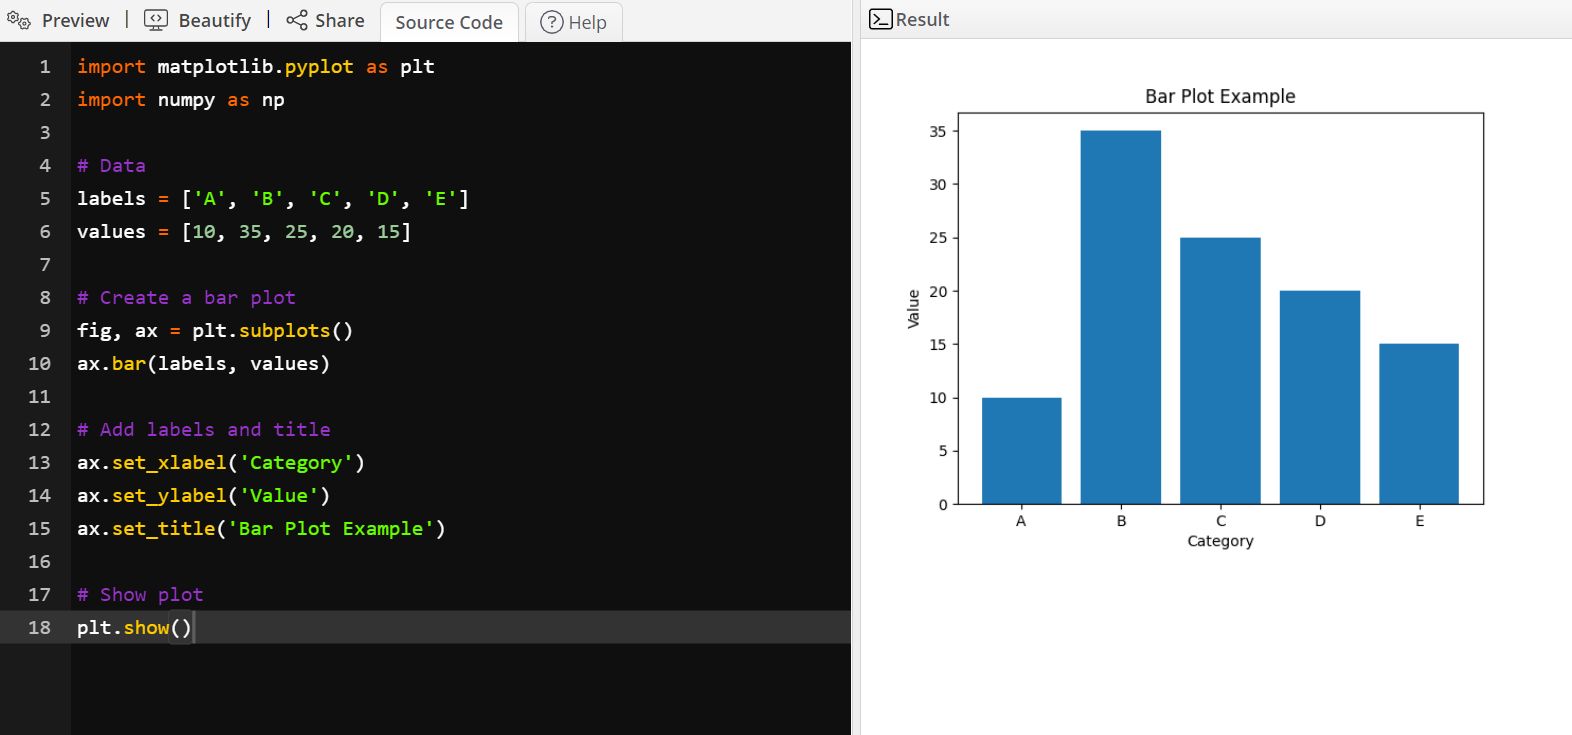Viewport: 1572px width, 735px height.
Task: Click the set_ylabel('Value') line
Action: click(x=203, y=496)
